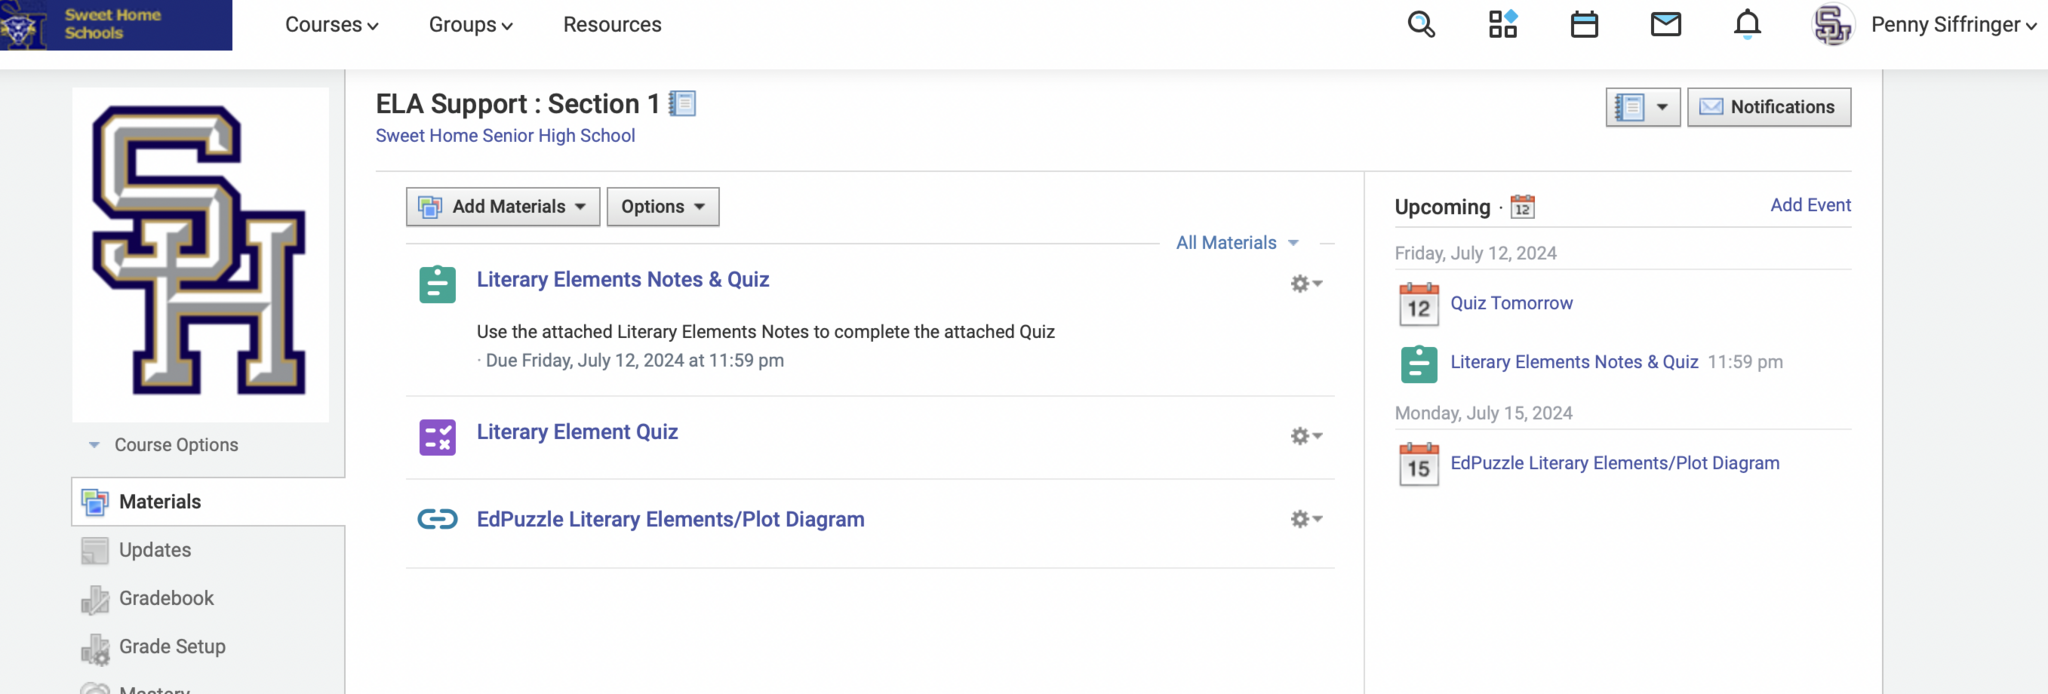Open the messages envelope icon
Screen dimensions: 2048x694
pyautogui.click(x=1665, y=24)
